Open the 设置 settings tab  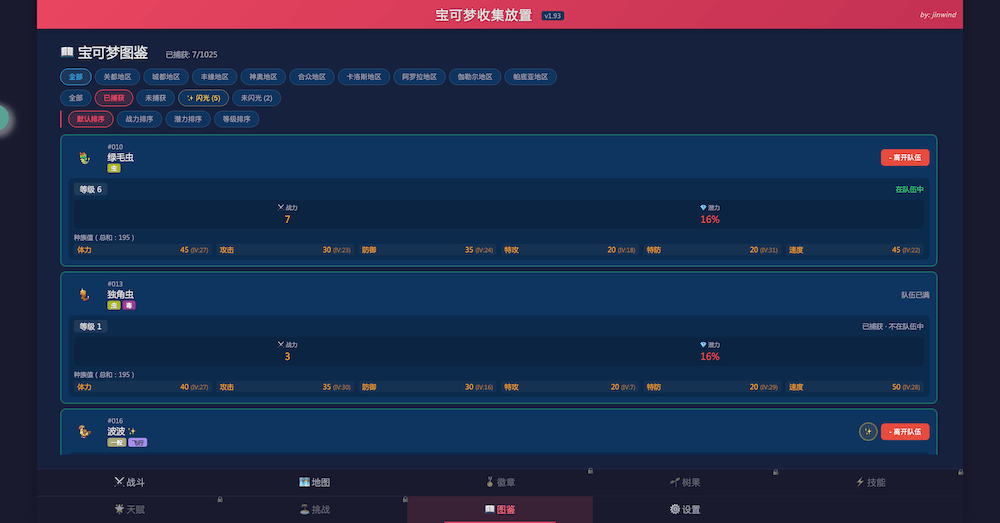pyautogui.click(x=685, y=509)
